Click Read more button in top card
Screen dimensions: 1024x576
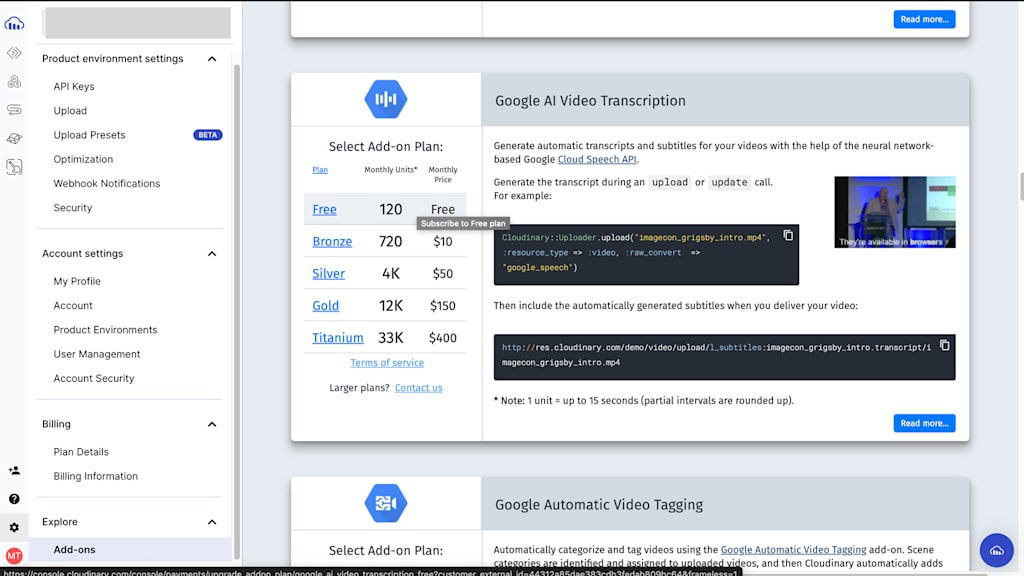pyautogui.click(x=924, y=19)
